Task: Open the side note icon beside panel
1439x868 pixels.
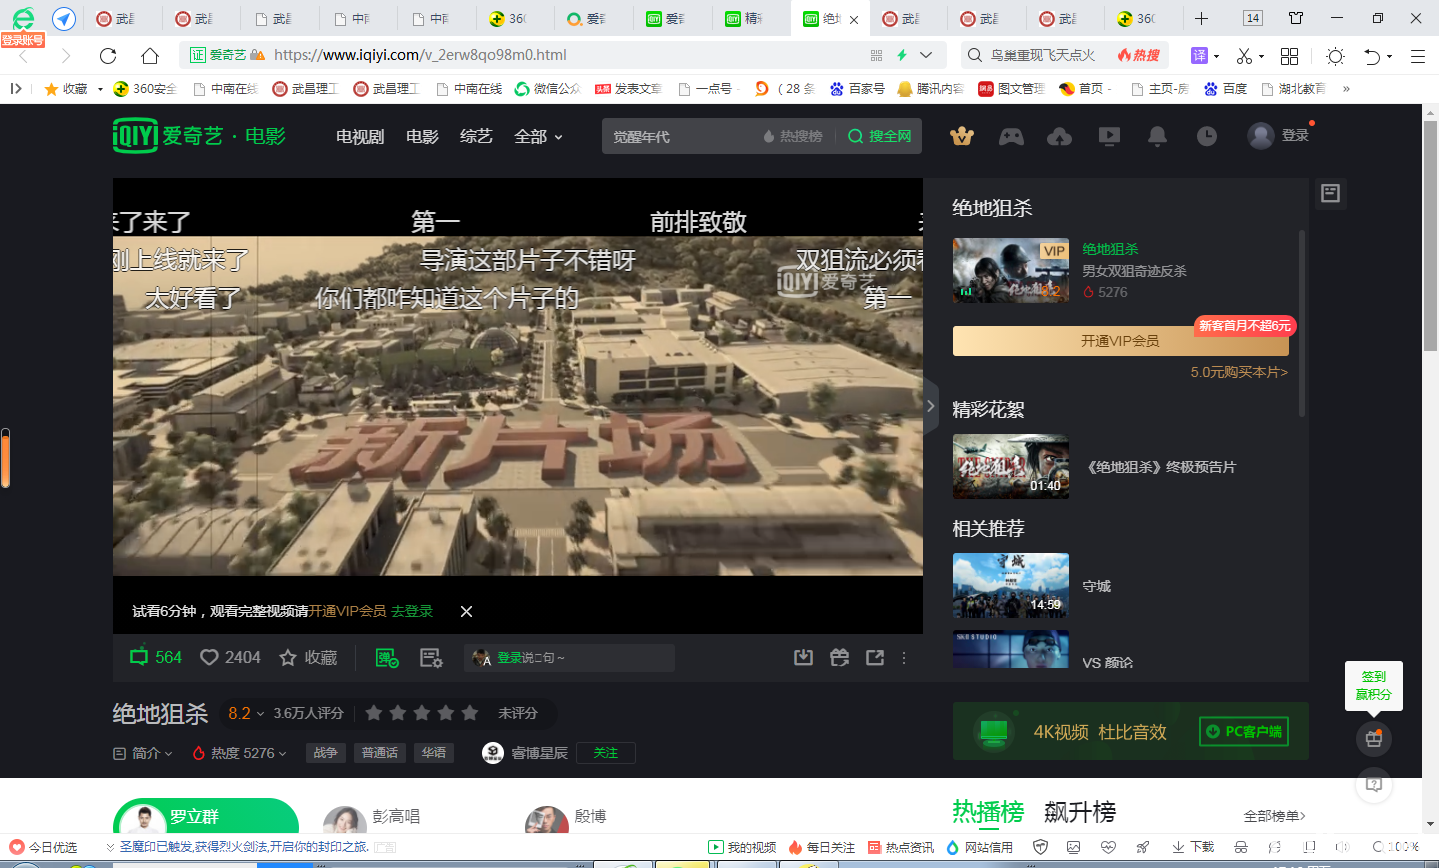Action: pyautogui.click(x=1330, y=193)
